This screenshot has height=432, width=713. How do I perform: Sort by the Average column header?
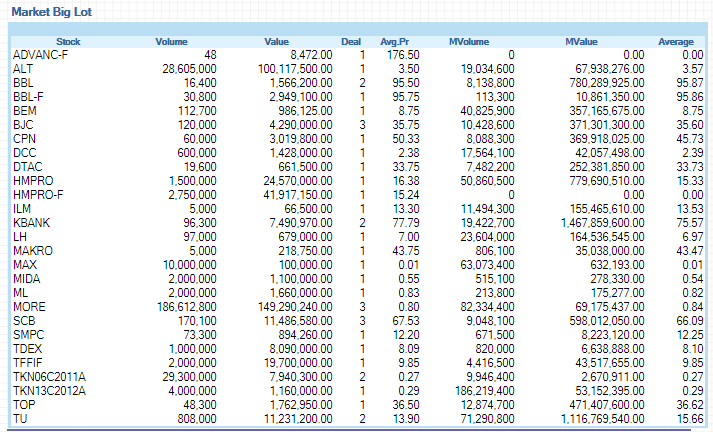(x=676, y=42)
